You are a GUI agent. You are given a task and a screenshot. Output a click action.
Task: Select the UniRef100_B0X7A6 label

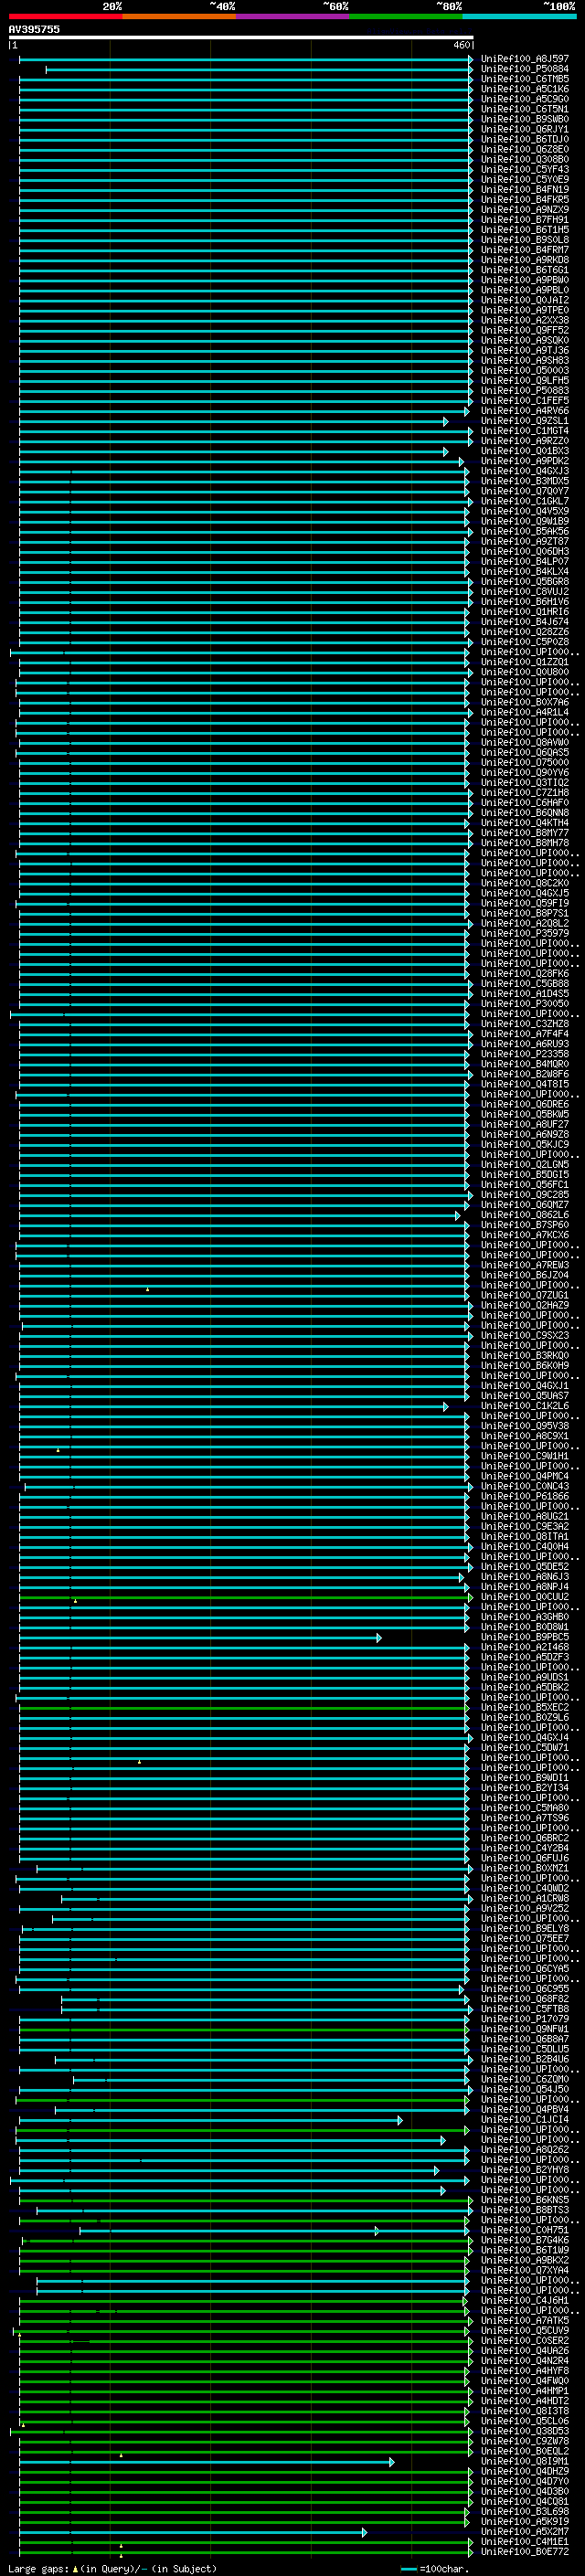coord(525,702)
